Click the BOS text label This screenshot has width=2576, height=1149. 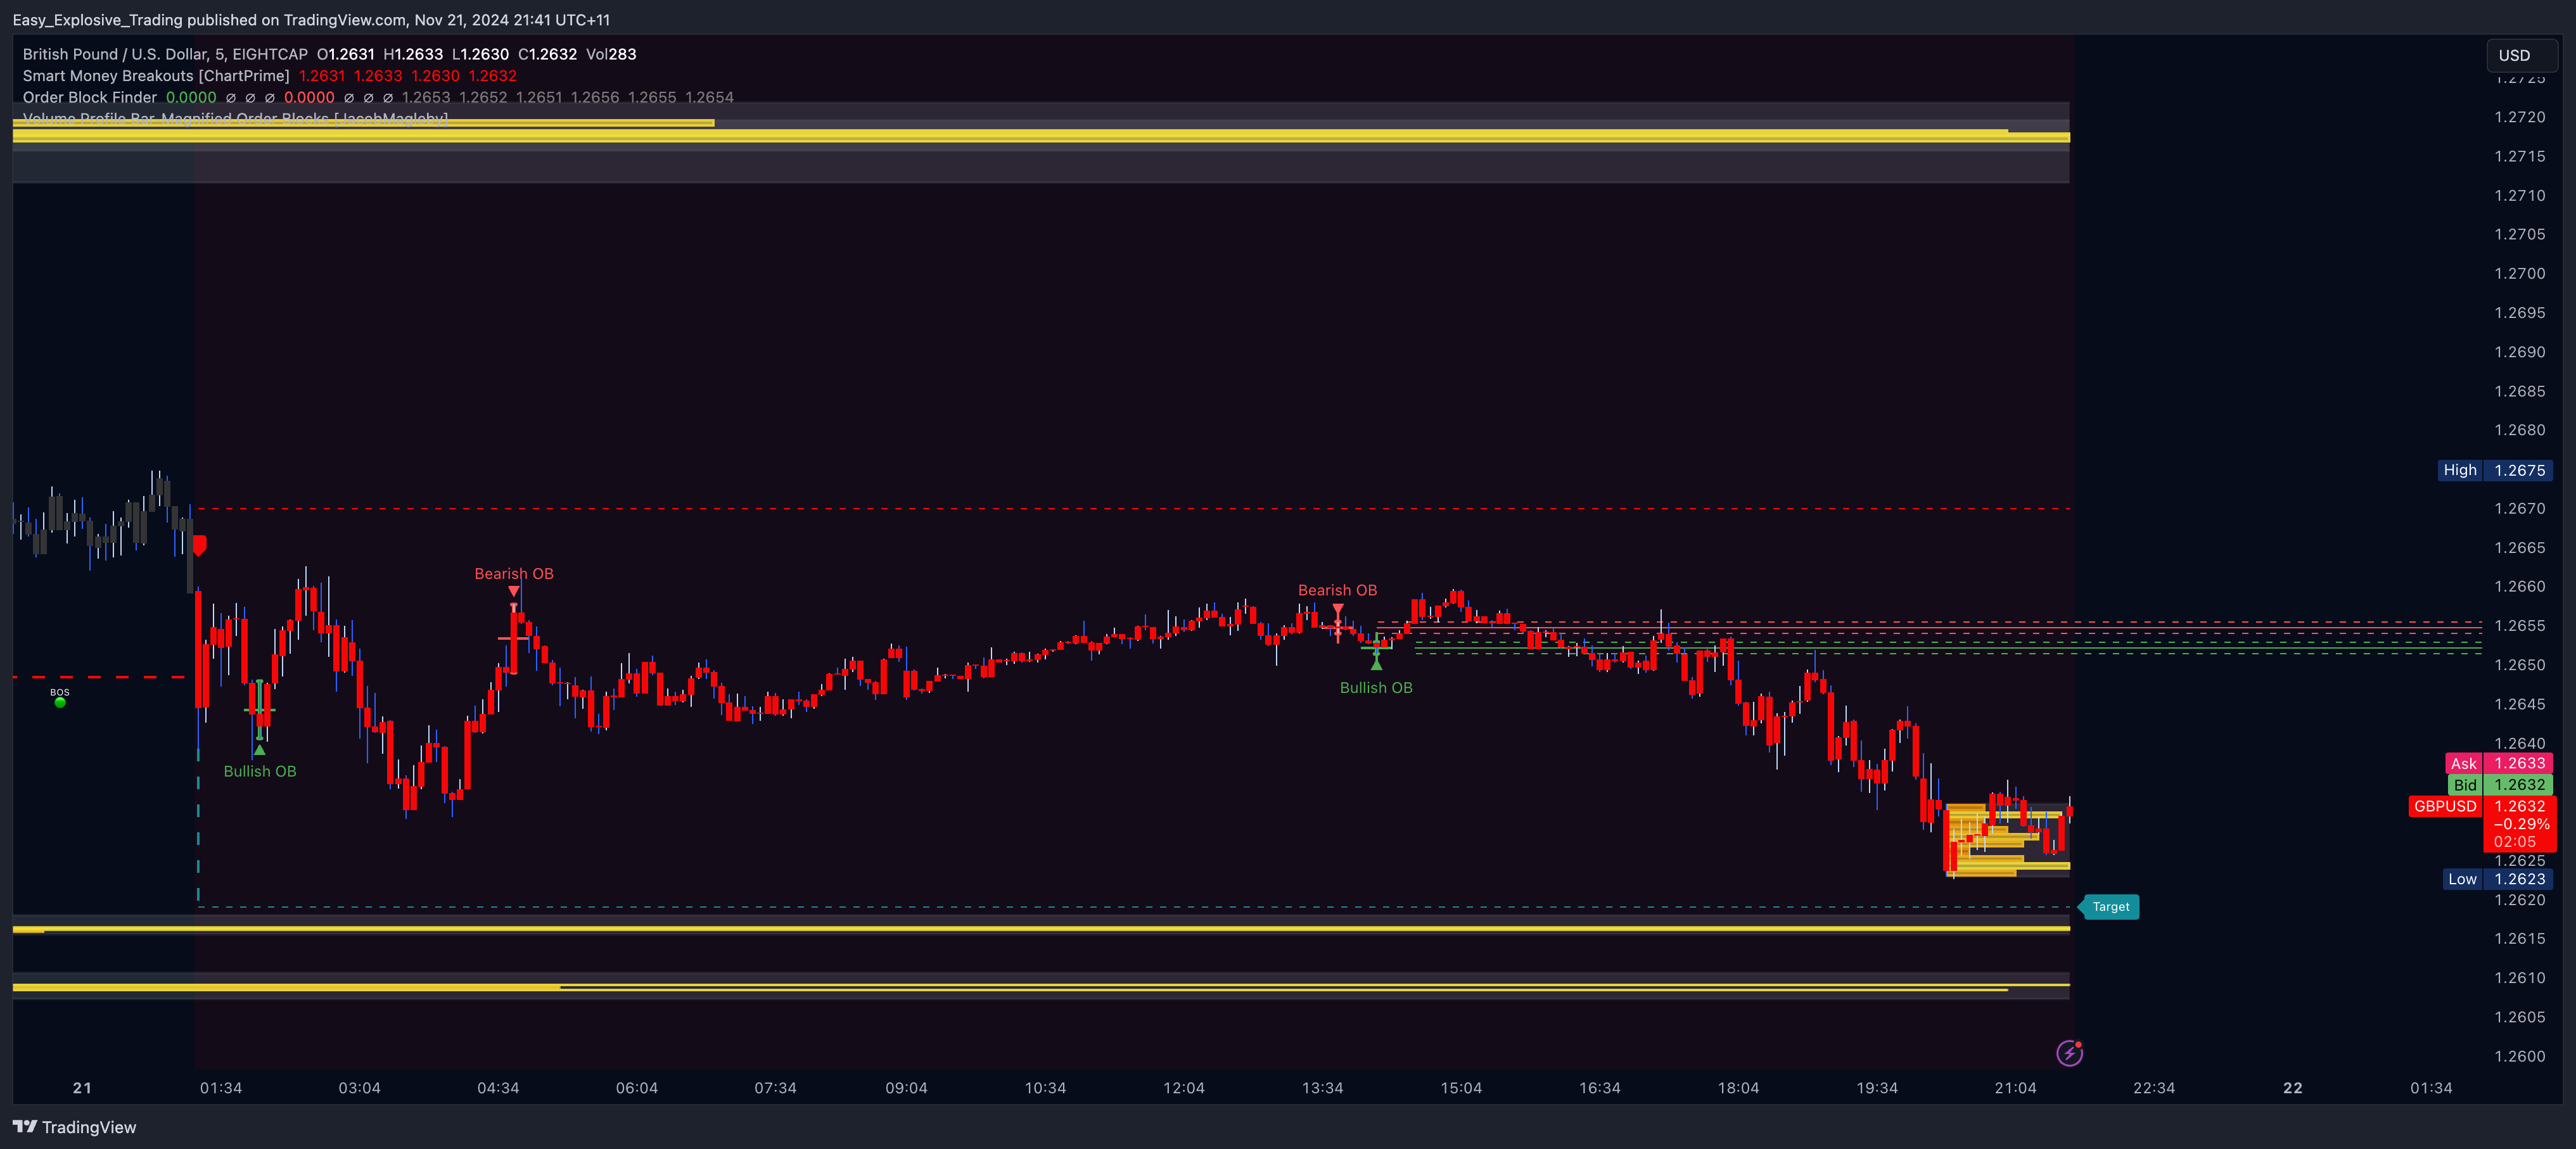(x=60, y=692)
